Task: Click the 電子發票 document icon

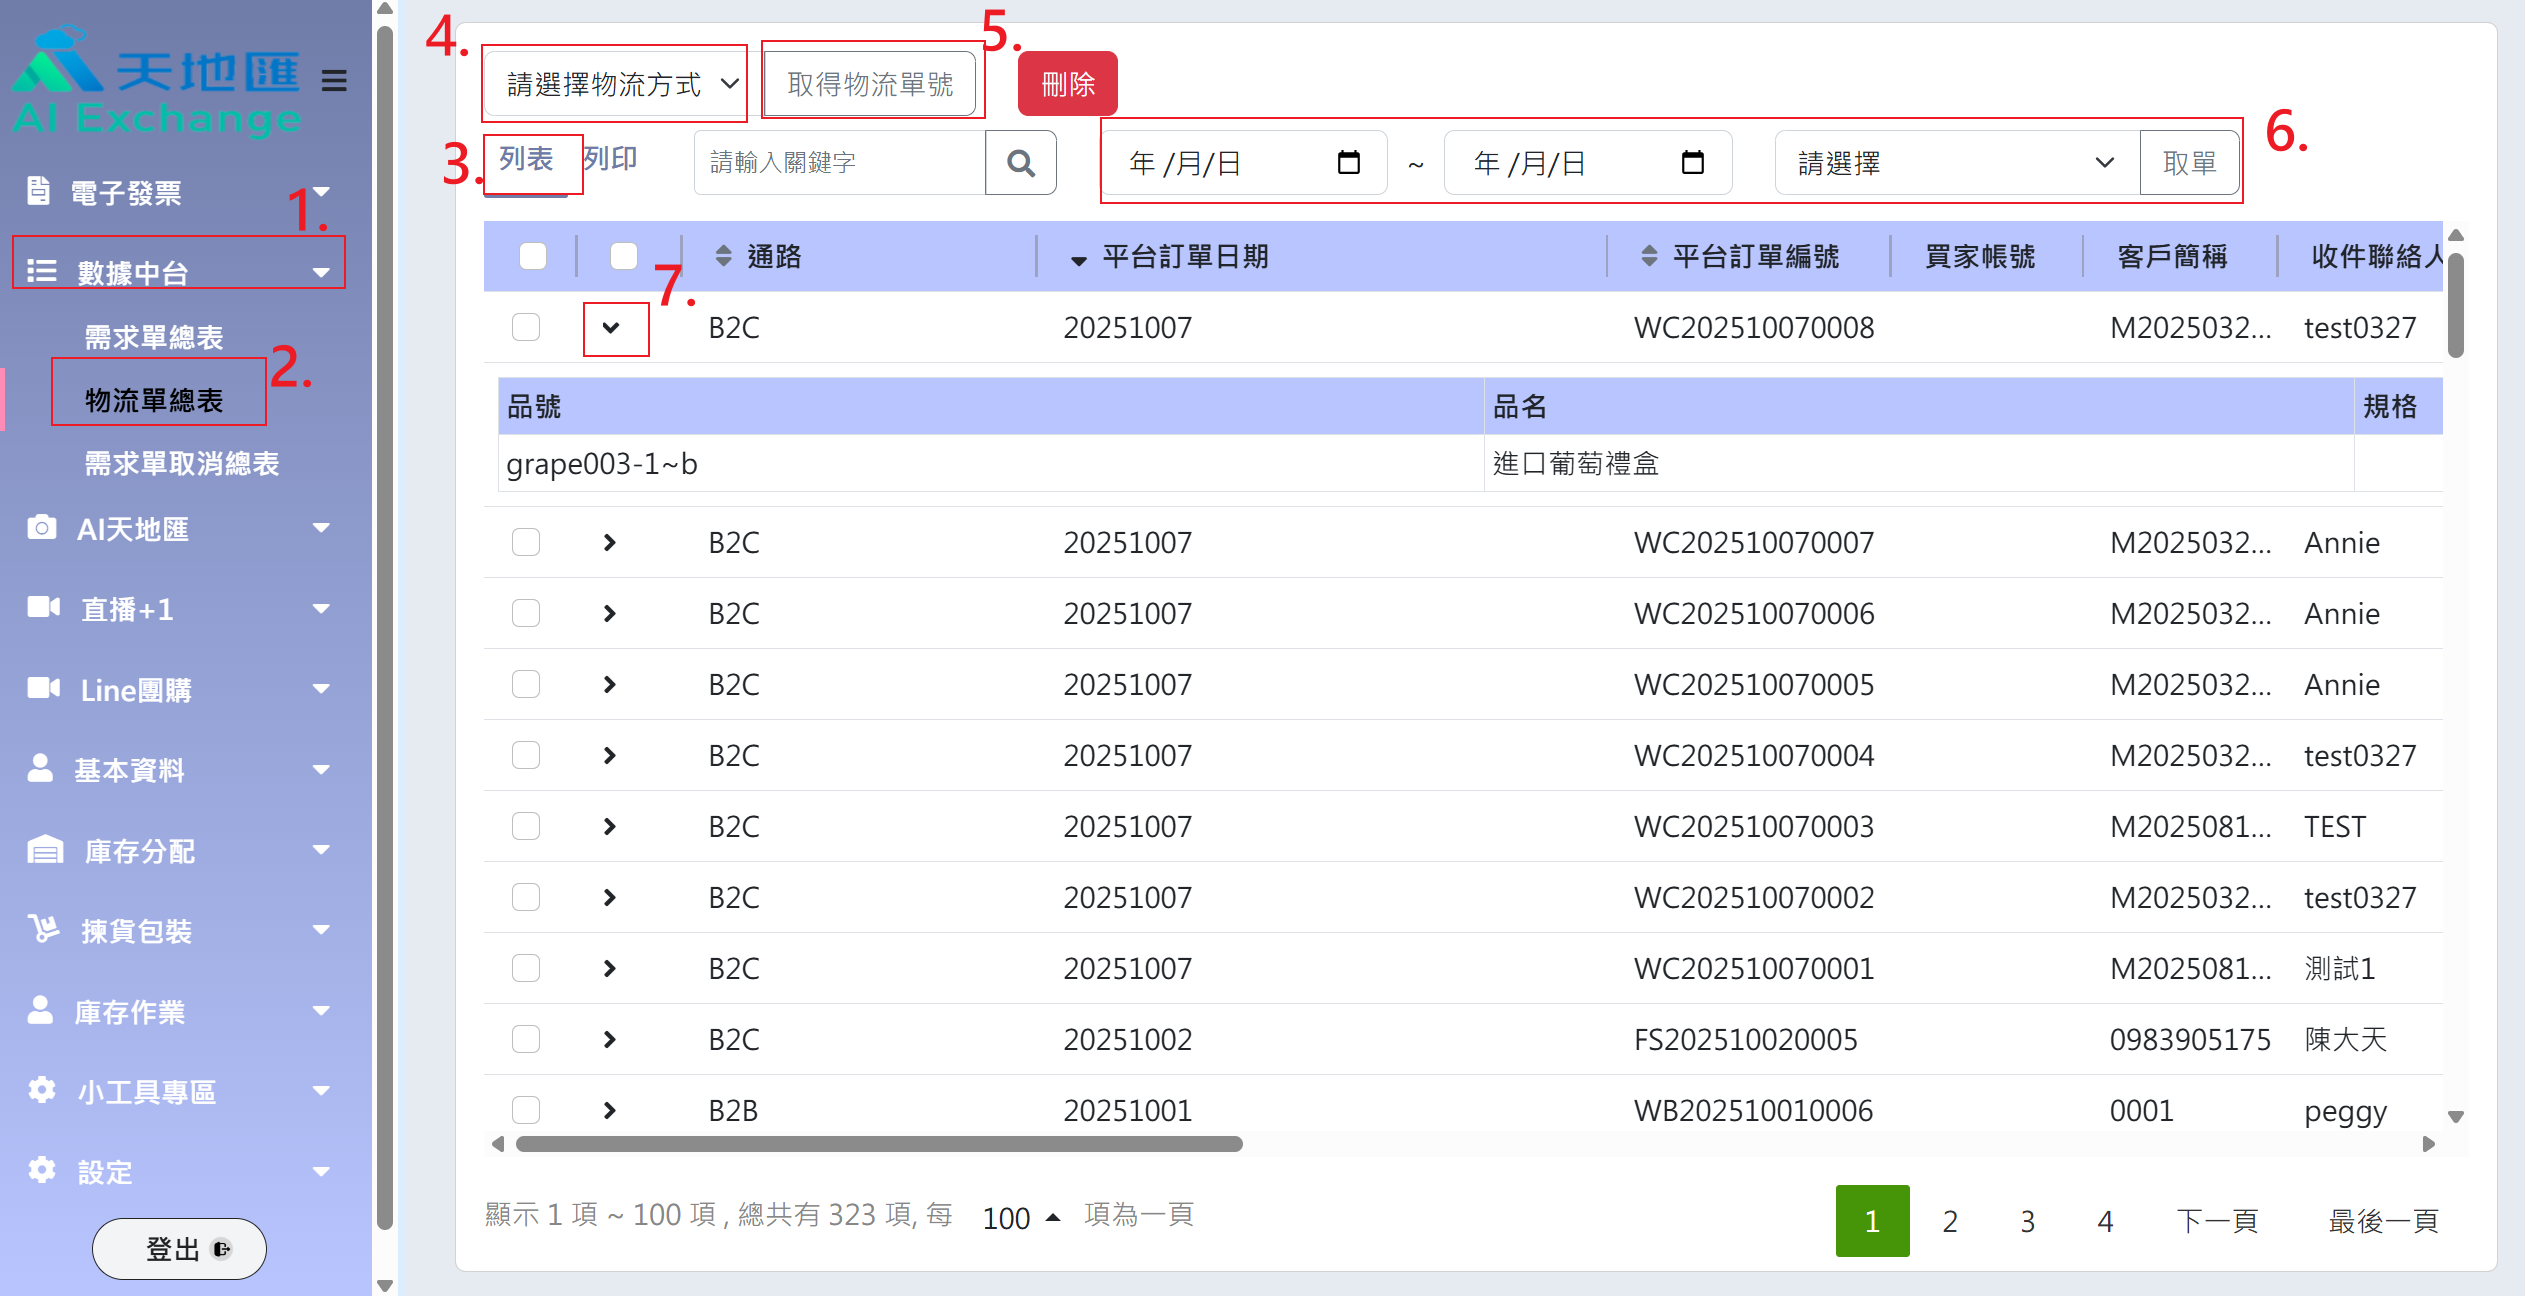Action: click(38, 190)
